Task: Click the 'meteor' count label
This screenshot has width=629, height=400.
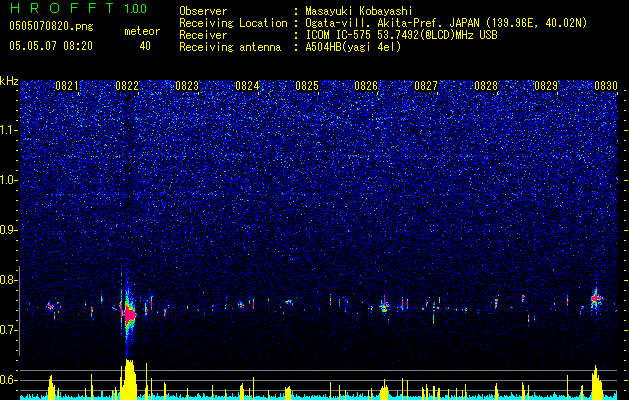Action: tap(142, 31)
